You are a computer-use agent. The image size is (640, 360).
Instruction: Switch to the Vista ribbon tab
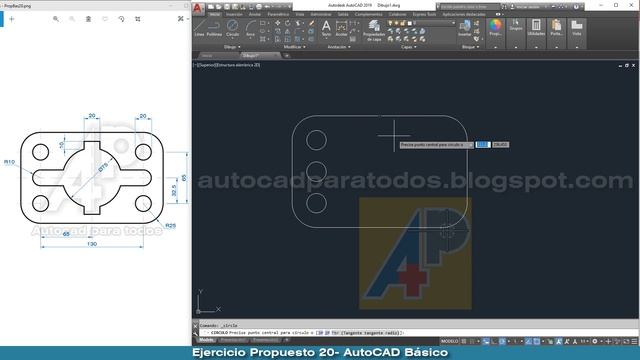300,14
